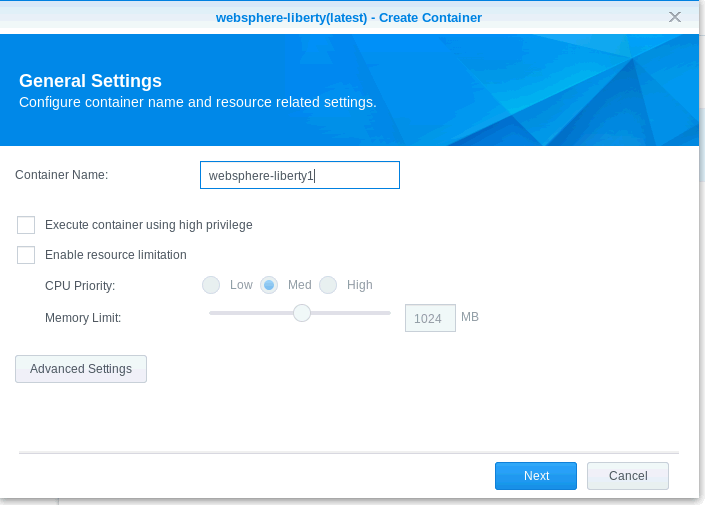Choose the Med CPU priority option
Viewport: 705px width, 505px height.
[x=269, y=285]
